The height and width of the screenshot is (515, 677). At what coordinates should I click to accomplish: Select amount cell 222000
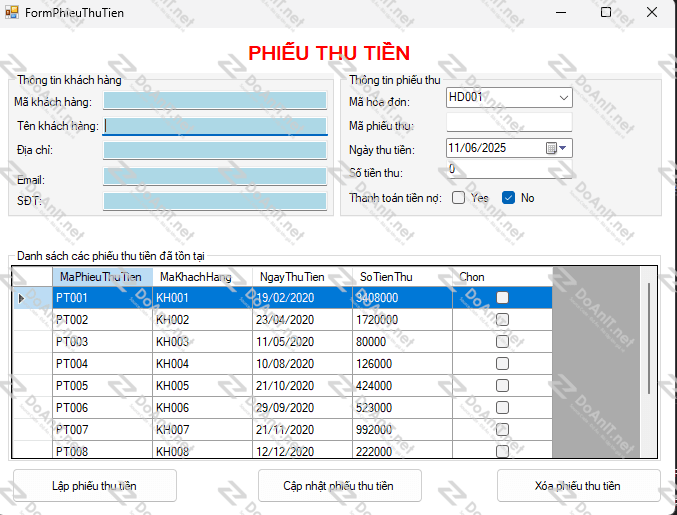(402, 450)
